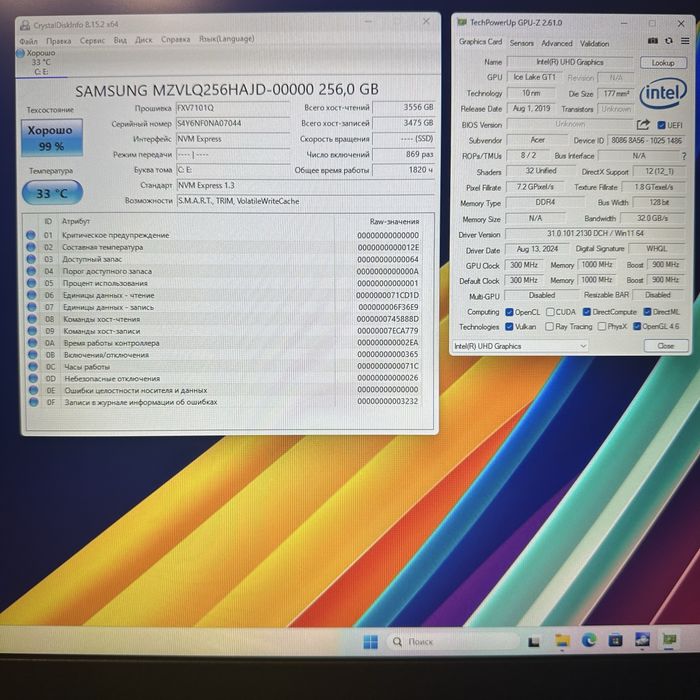Image resolution: width=700 pixels, height=700 pixels.
Task: Open the Вид menu
Action: pos(120,40)
